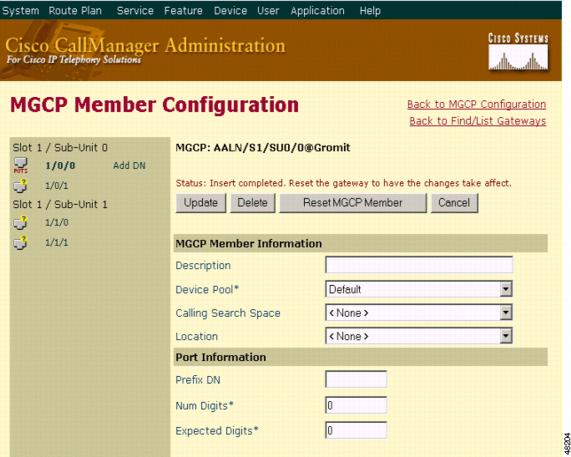This screenshot has width=571, height=457.
Task: Click the MGCP Member Information section header
Action: [360, 243]
